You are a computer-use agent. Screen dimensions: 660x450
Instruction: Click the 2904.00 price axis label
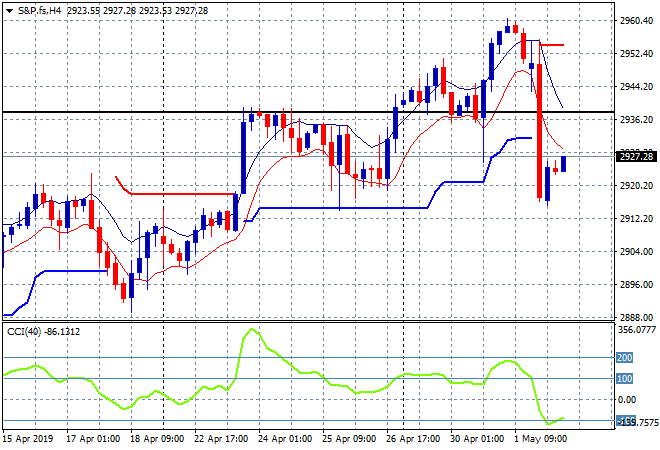pyautogui.click(x=636, y=252)
